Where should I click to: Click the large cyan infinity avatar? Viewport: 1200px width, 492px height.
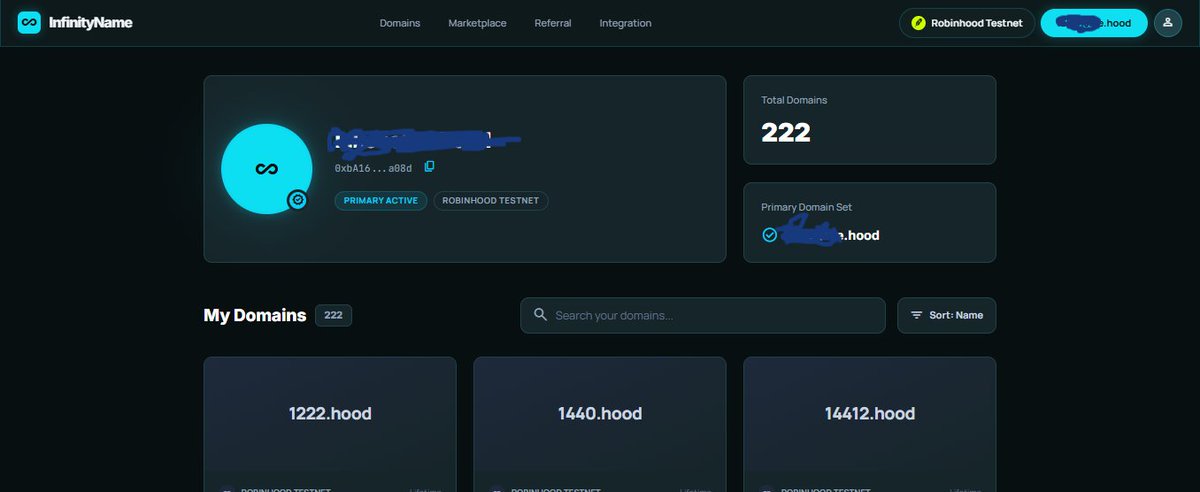tap(264, 169)
